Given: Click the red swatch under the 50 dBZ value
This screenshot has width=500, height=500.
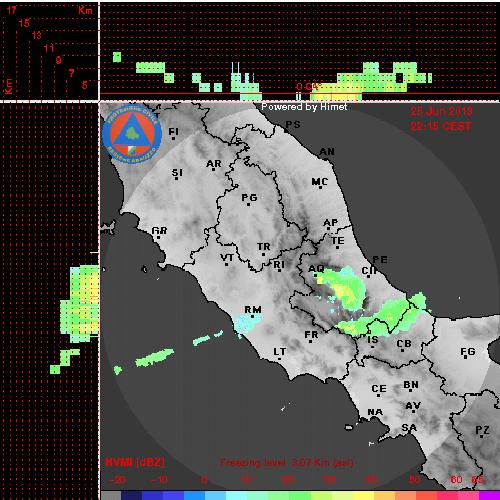Looking at the screenshot, I should coord(426,495).
